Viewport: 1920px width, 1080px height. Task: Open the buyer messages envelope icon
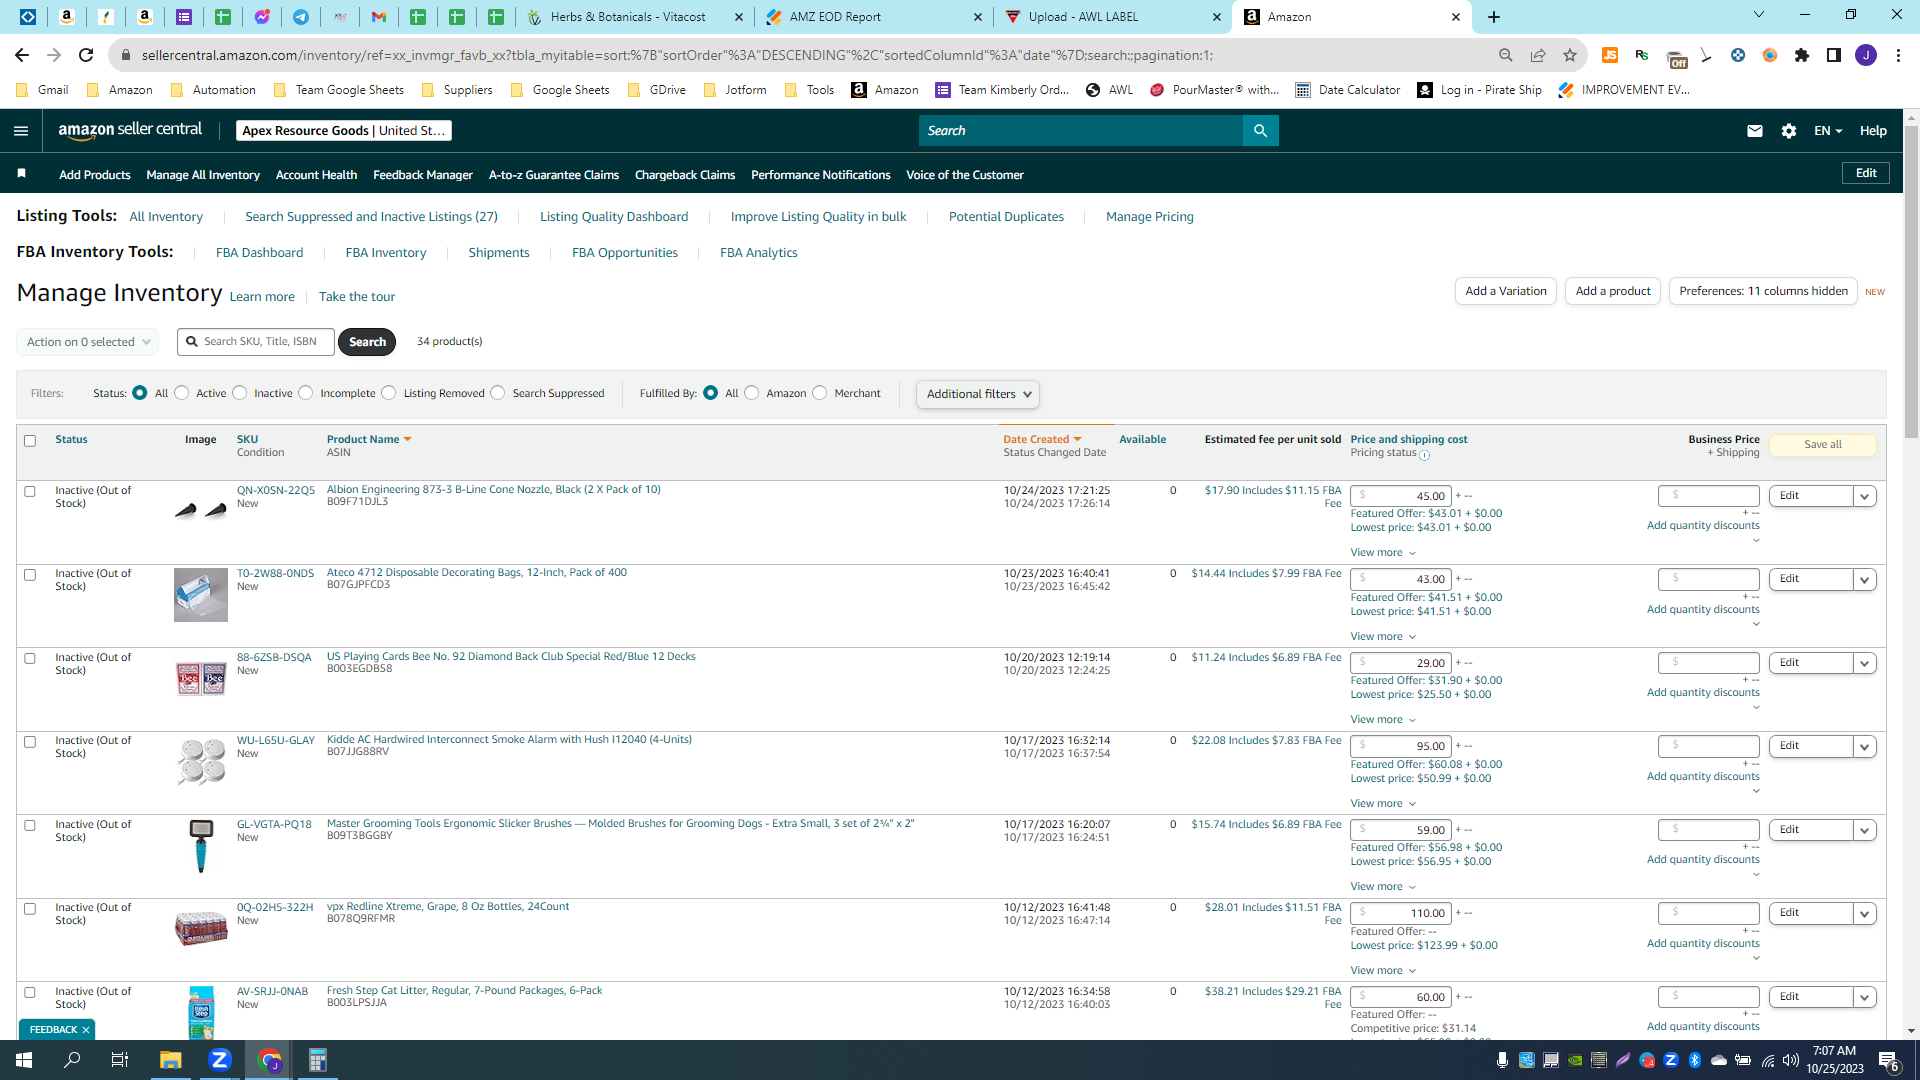click(x=1754, y=131)
